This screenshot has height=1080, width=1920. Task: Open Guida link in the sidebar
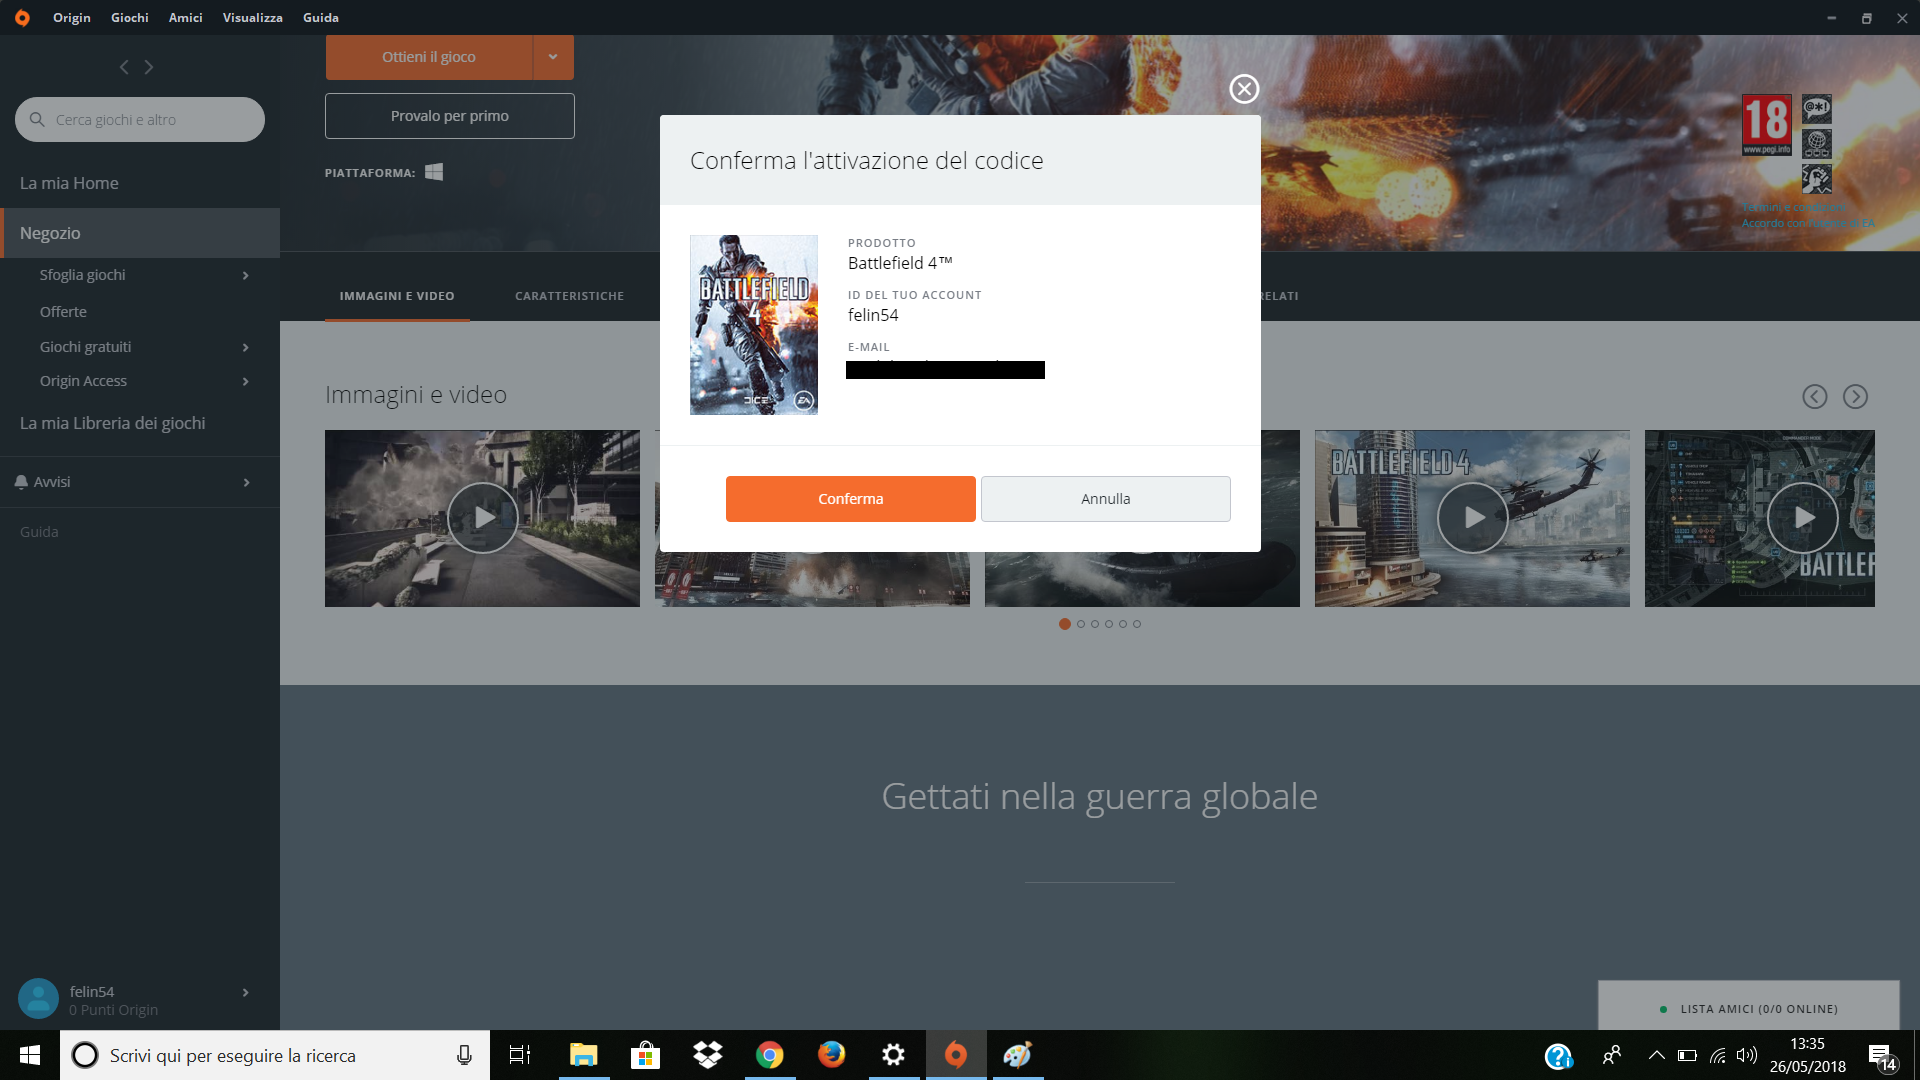(x=39, y=532)
